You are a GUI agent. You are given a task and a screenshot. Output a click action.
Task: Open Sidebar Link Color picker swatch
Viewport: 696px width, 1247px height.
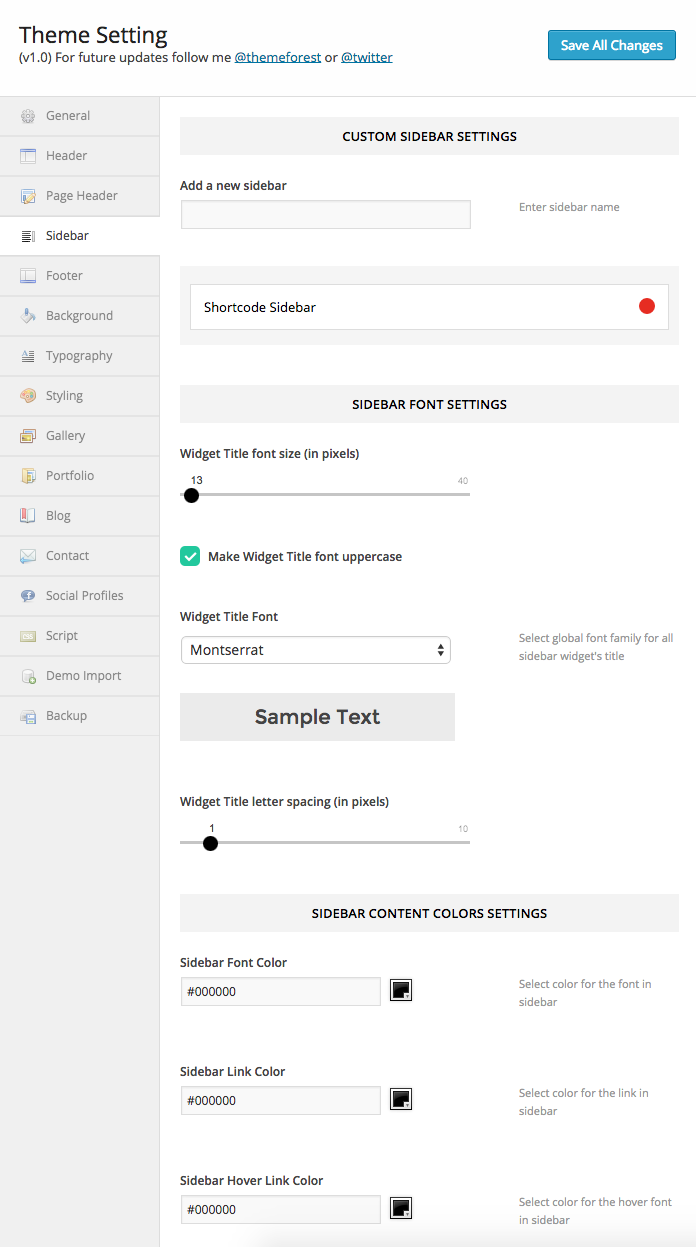click(x=401, y=1100)
